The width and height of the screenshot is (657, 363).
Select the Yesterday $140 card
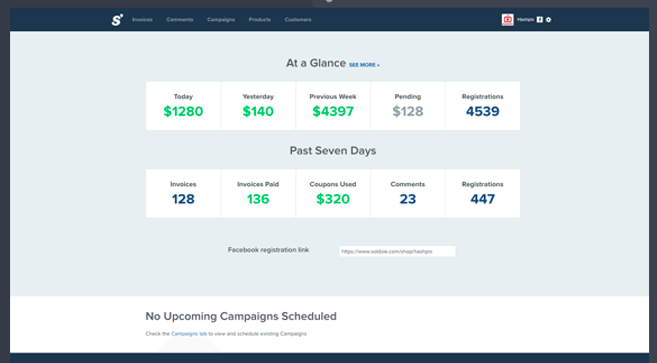258,106
